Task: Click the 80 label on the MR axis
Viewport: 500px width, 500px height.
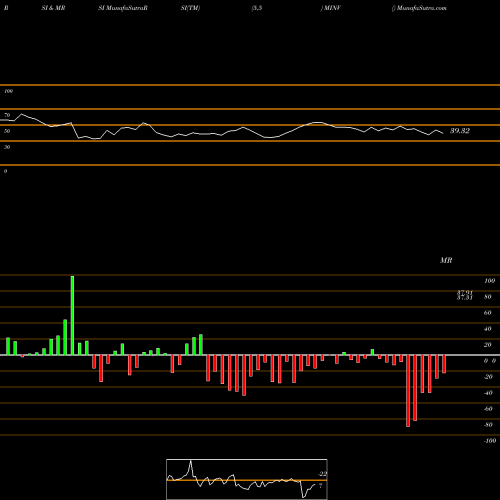Action: tap(487, 297)
